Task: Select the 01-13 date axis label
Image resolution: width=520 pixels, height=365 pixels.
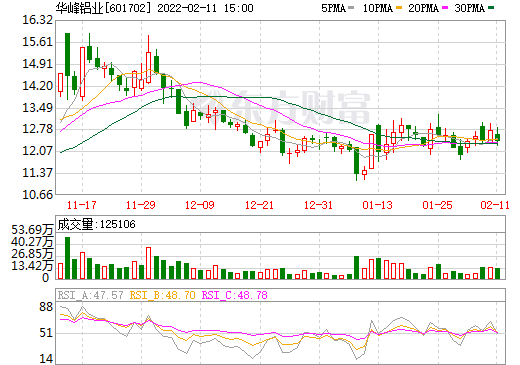Action: point(378,205)
